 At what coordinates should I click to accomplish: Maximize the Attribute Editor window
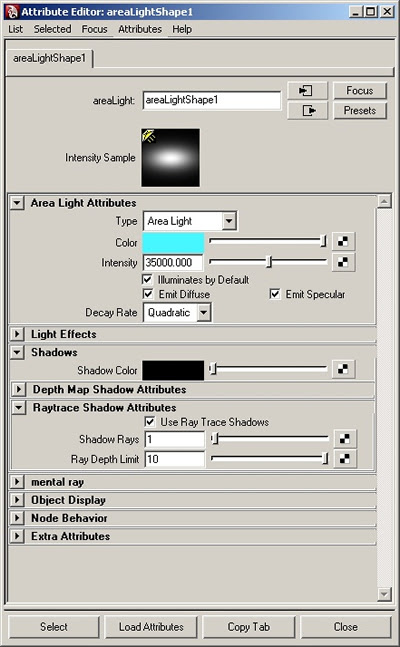point(371,12)
